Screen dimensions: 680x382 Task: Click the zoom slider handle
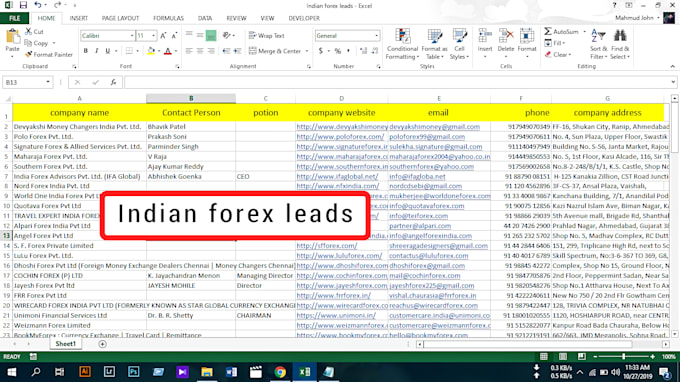click(624, 356)
